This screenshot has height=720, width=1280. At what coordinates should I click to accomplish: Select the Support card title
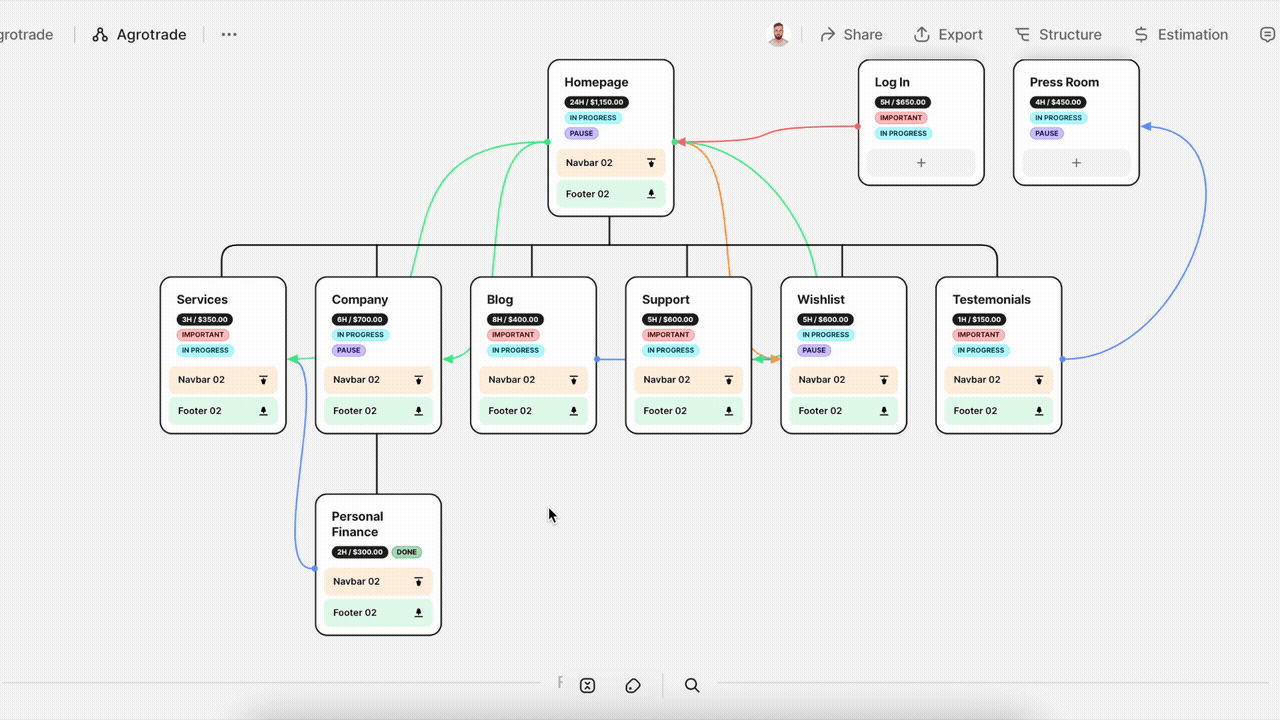(666, 299)
